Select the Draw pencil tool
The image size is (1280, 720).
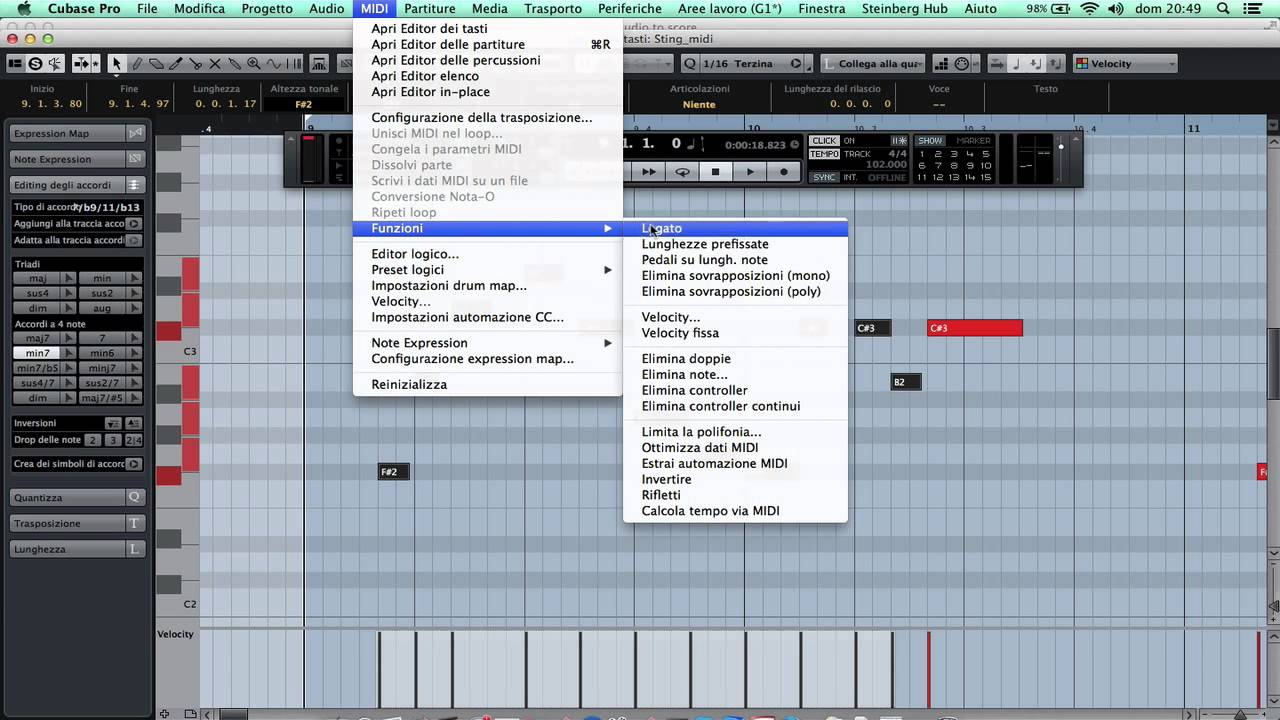click(x=136, y=64)
